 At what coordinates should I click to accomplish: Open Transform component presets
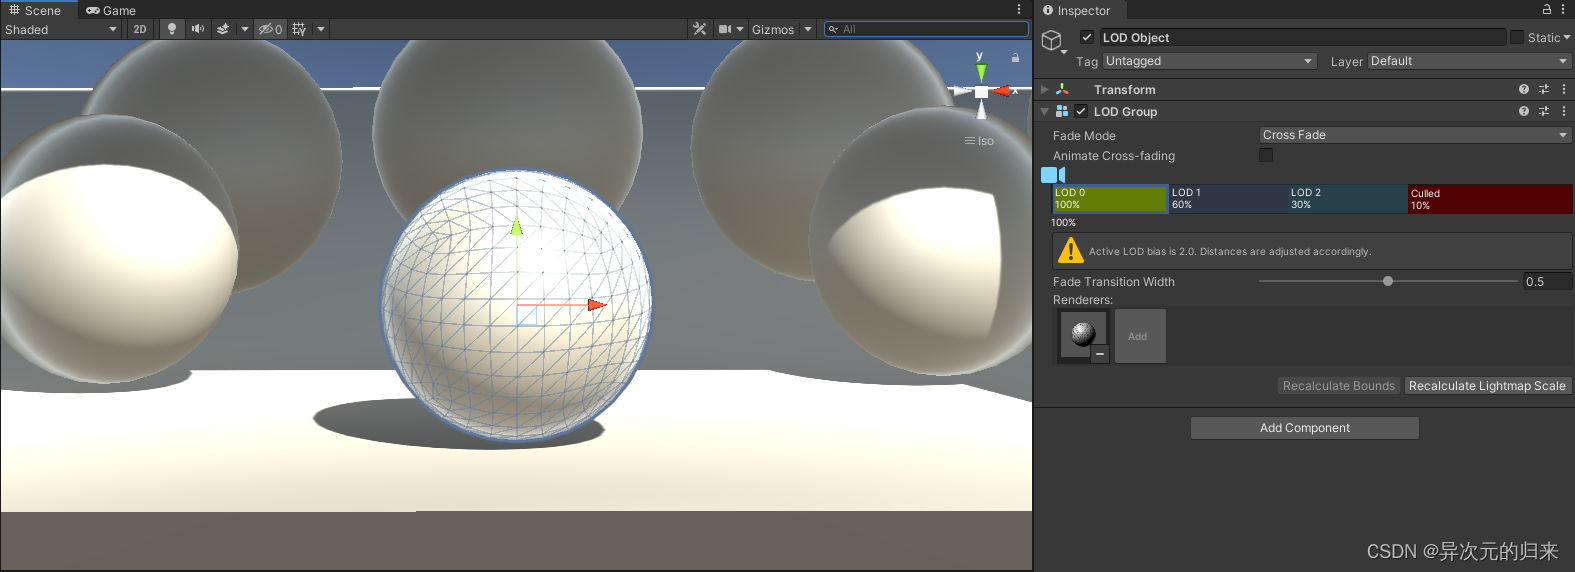[1544, 89]
